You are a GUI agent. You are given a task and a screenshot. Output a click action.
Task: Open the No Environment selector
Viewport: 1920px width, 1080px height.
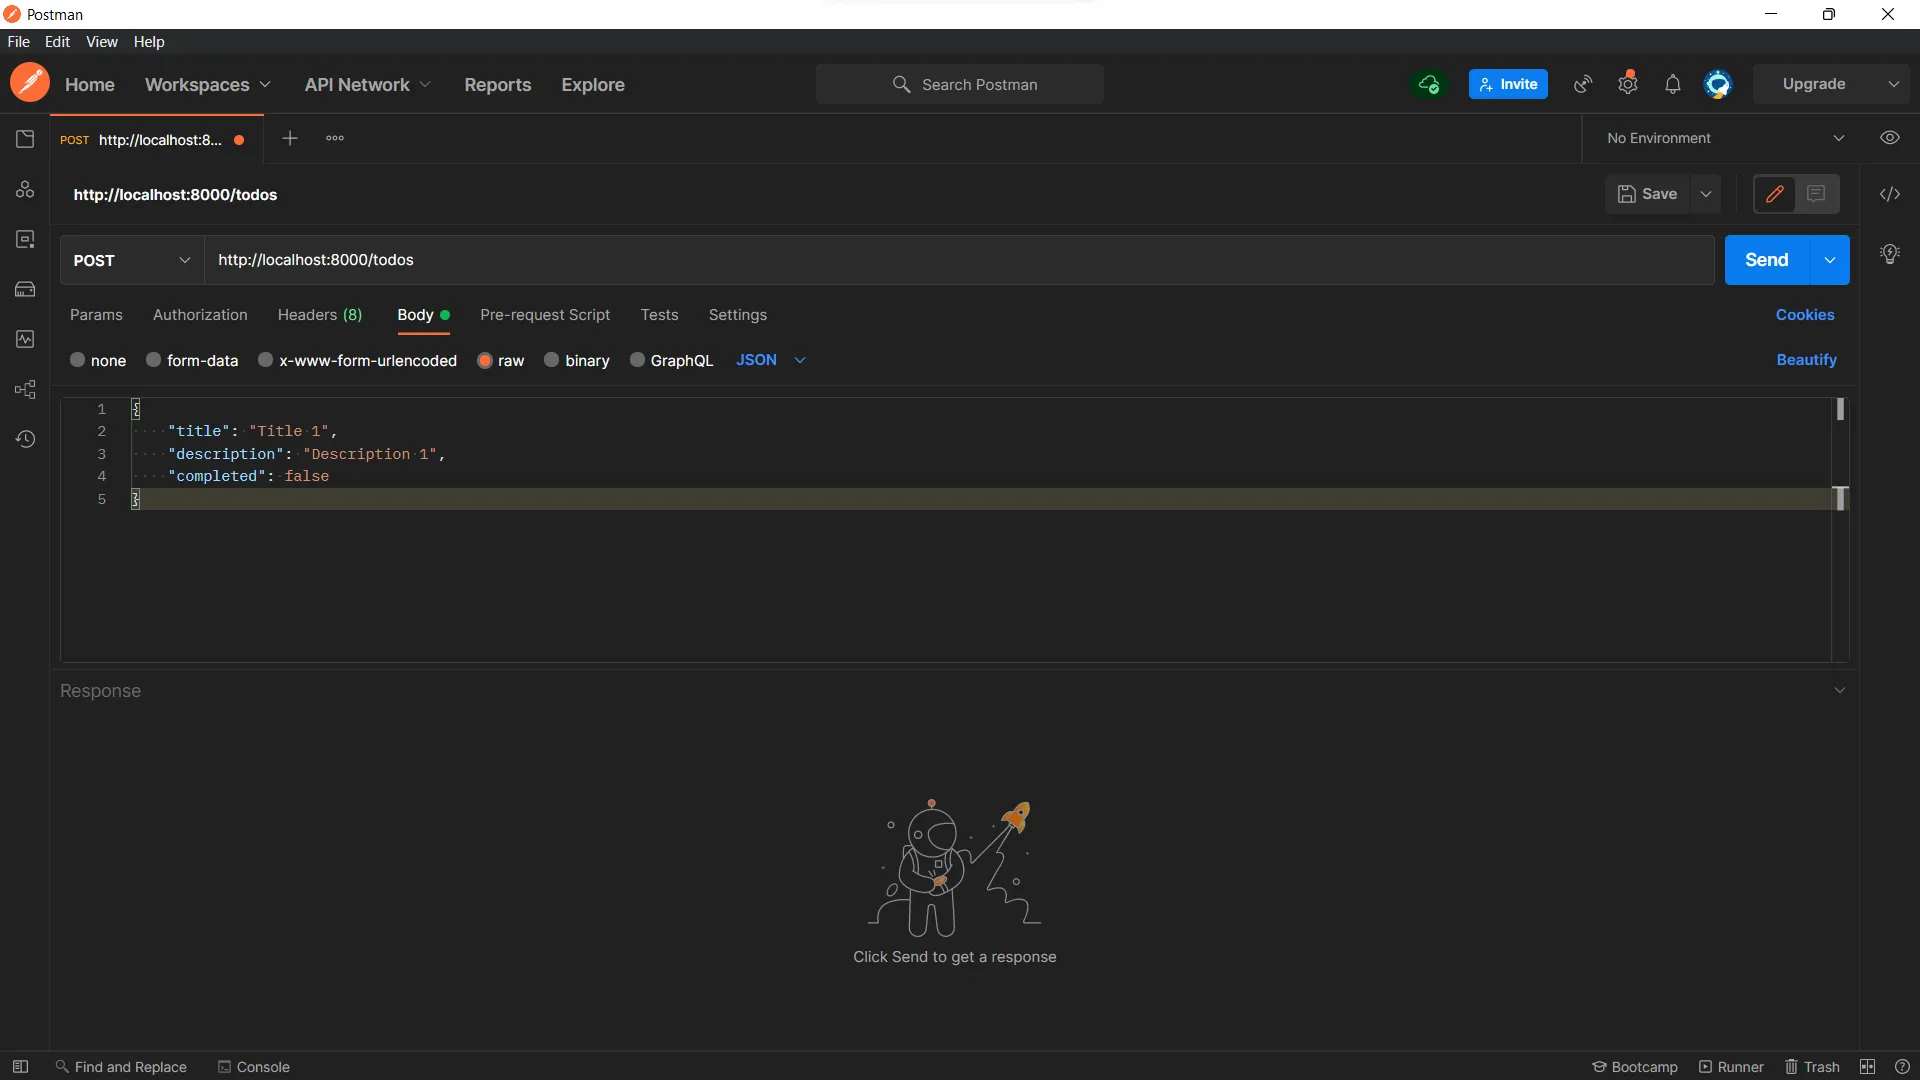(1725, 138)
